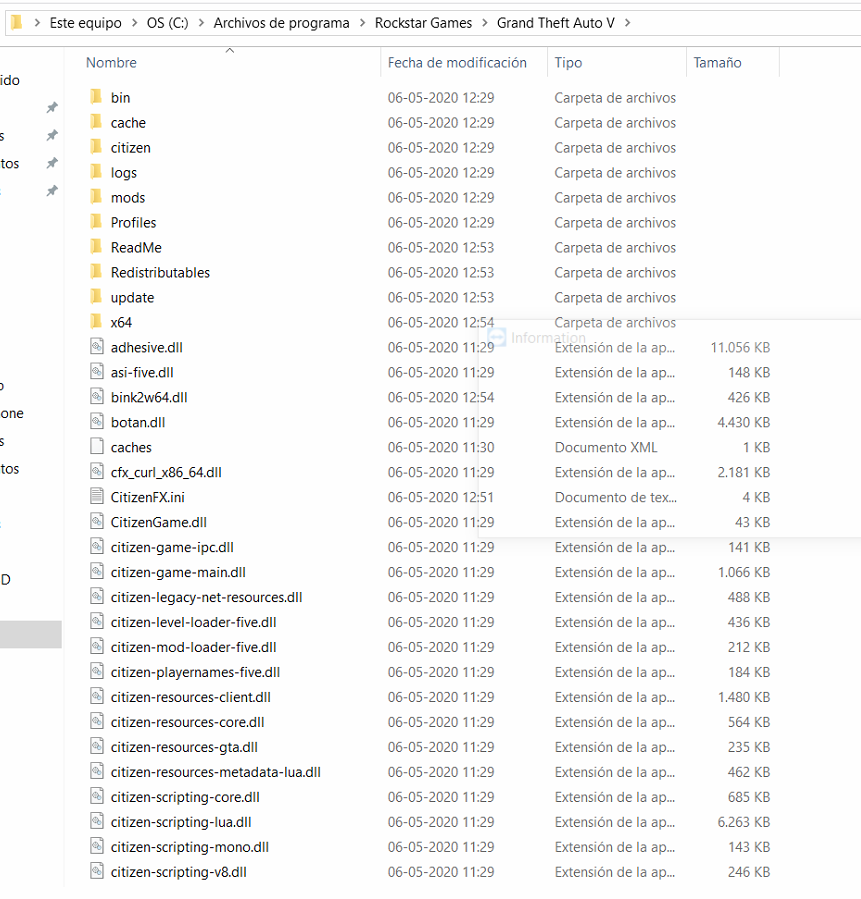Click the Profiles folder icon
The width and height of the screenshot is (861, 899).
click(96, 222)
